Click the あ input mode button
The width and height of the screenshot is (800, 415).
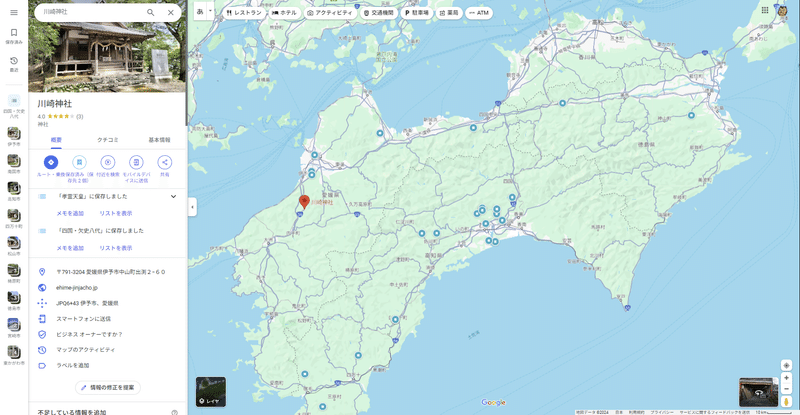[200, 12]
